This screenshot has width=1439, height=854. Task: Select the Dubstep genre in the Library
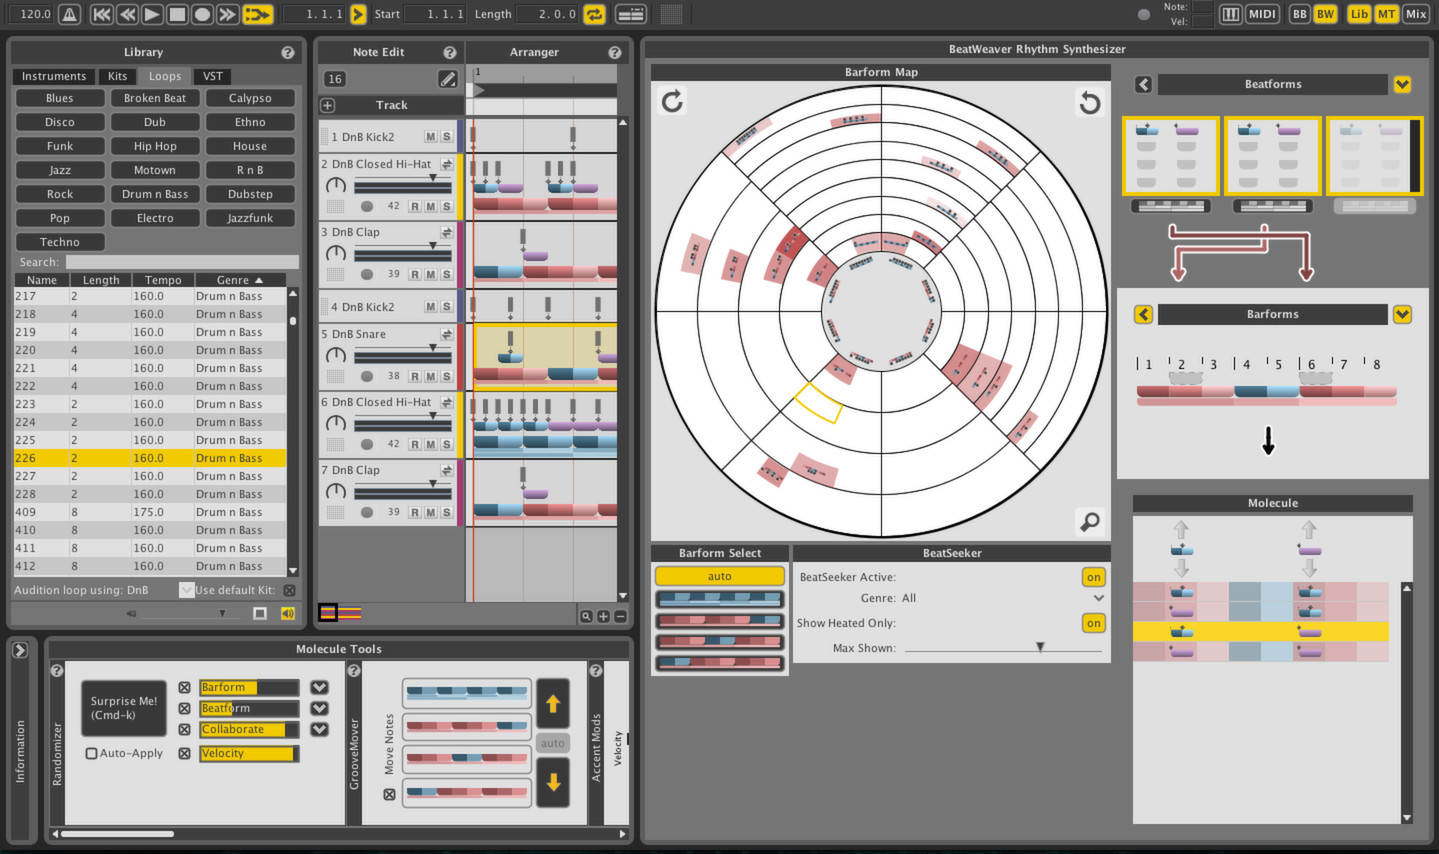pyautogui.click(x=249, y=194)
